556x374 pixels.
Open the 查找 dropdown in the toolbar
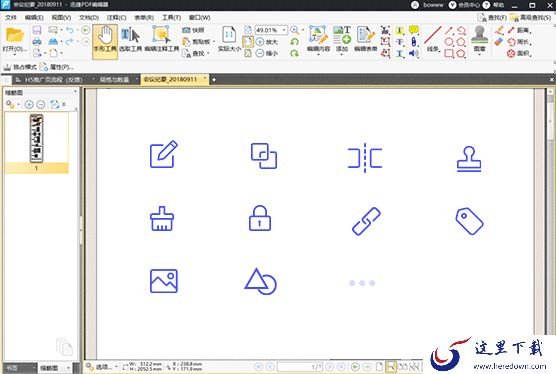coord(195,53)
